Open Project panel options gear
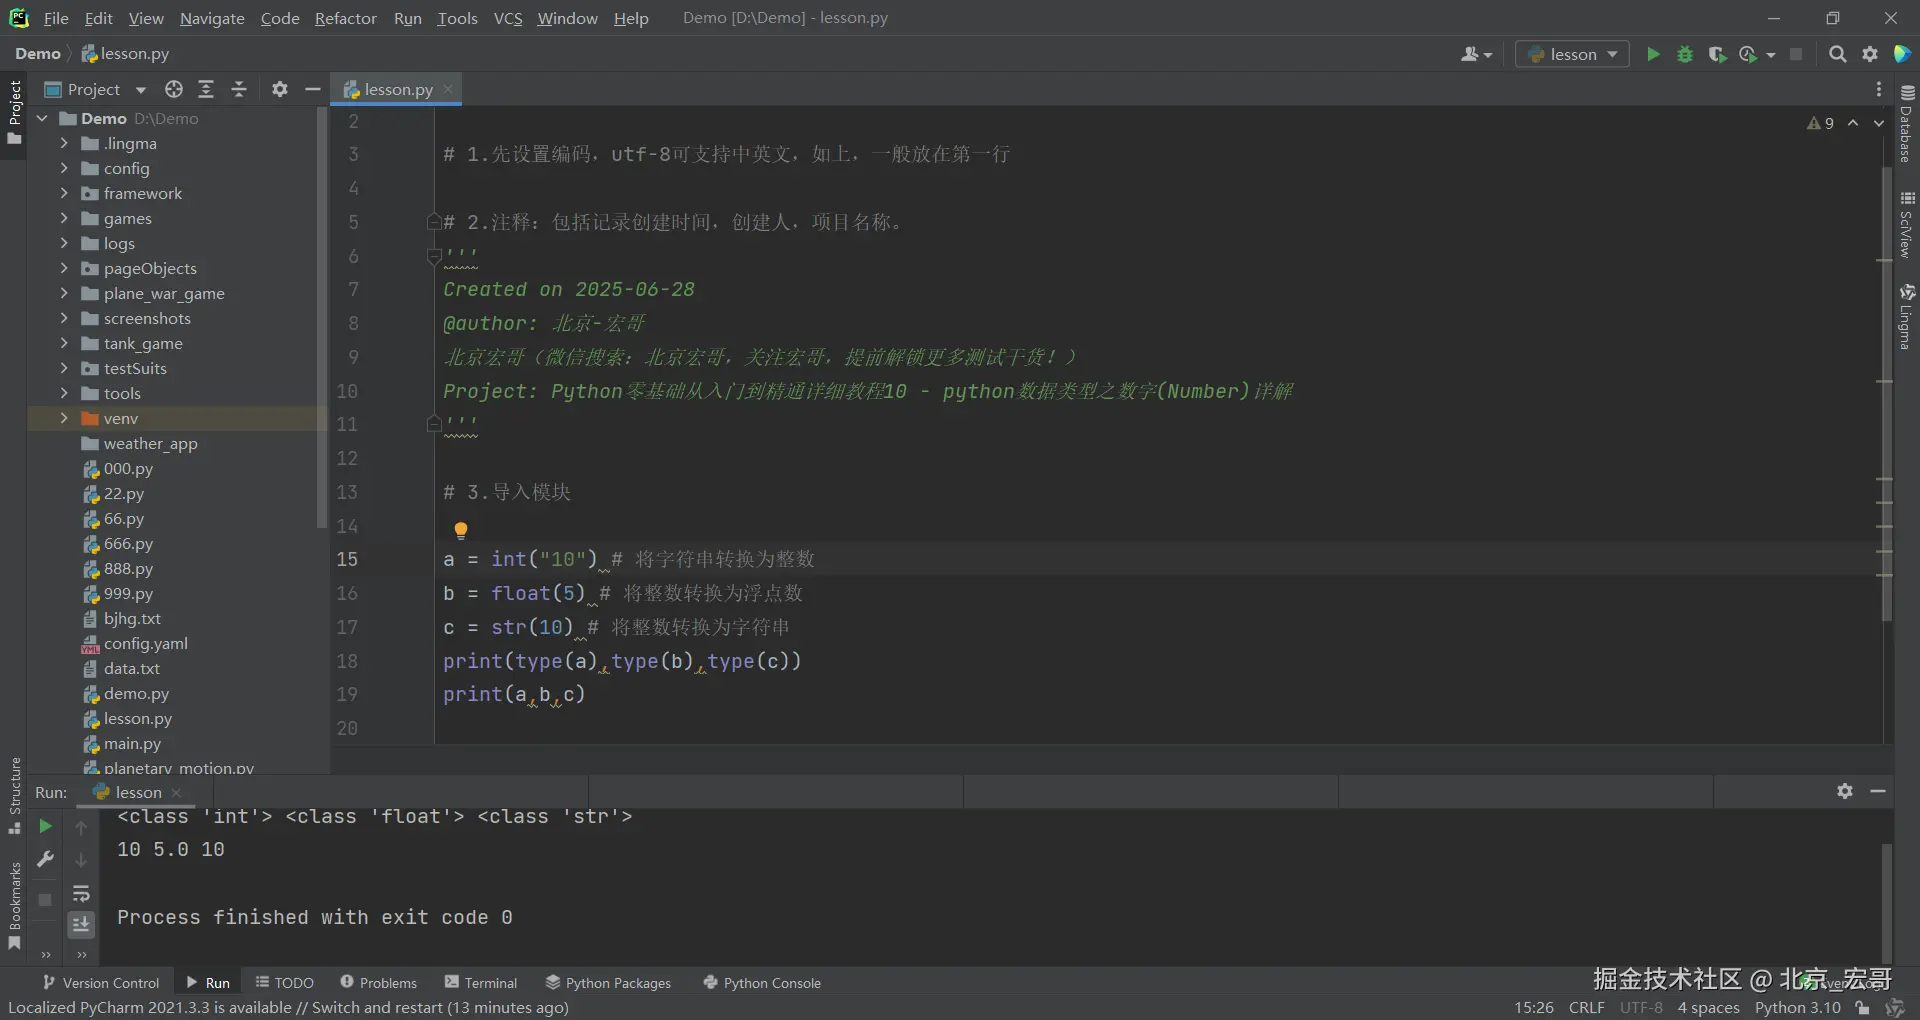Viewport: 1920px width, 1020px height. 280,89
